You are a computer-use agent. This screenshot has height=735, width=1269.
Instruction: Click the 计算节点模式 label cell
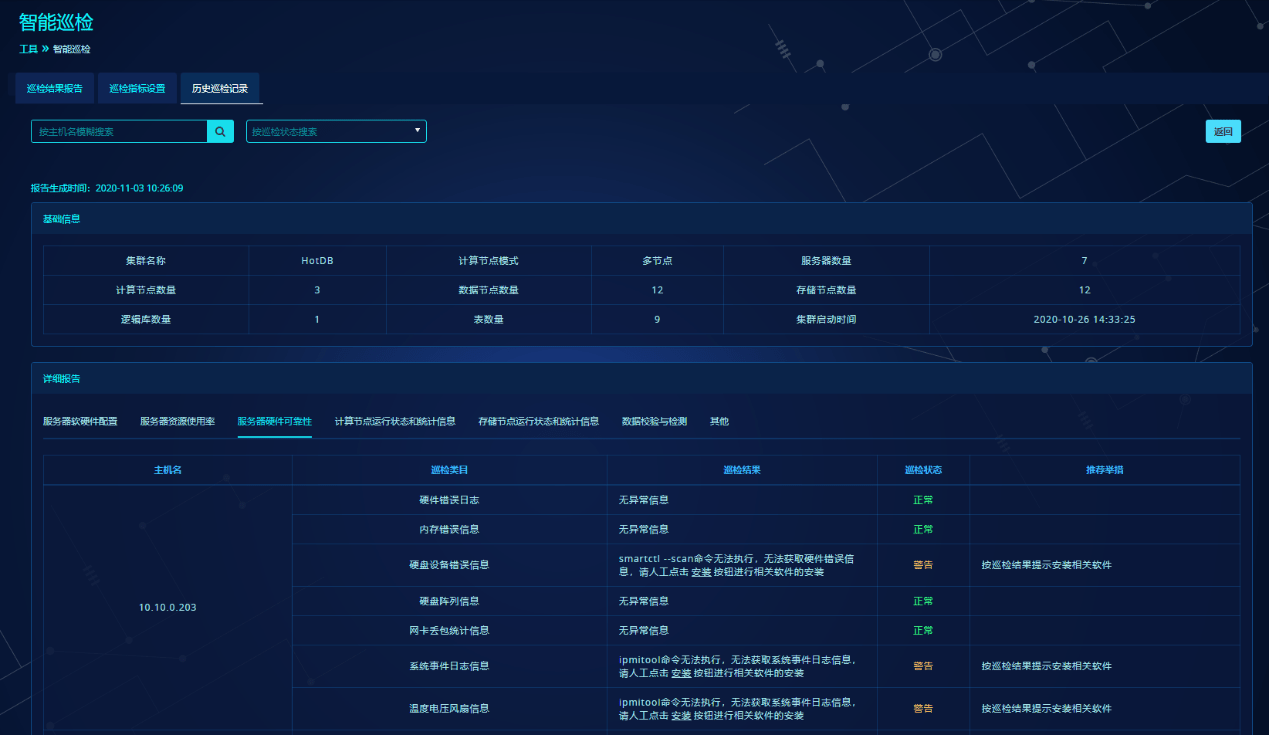pyautogui.click(x=488, y=261)
